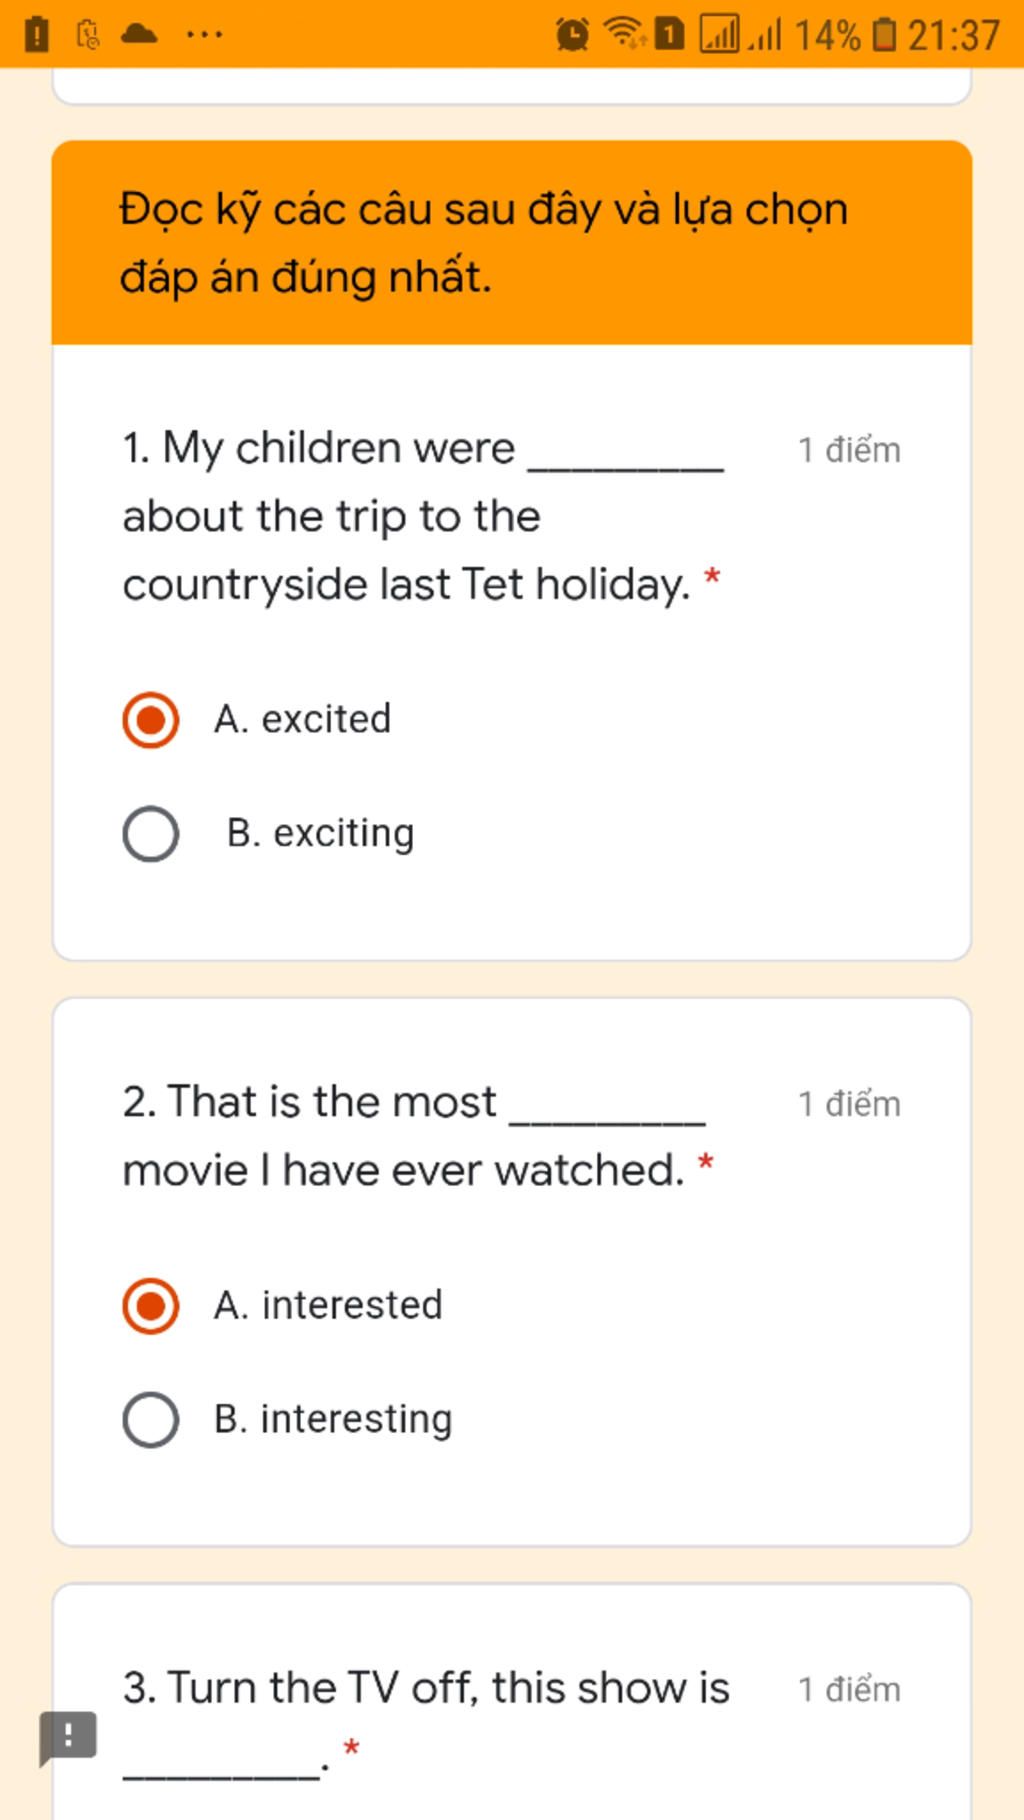The width and height of the screenshot is (1024, 1820).
Task: Select the 'A. interested' radio button
Action: 151,1306
